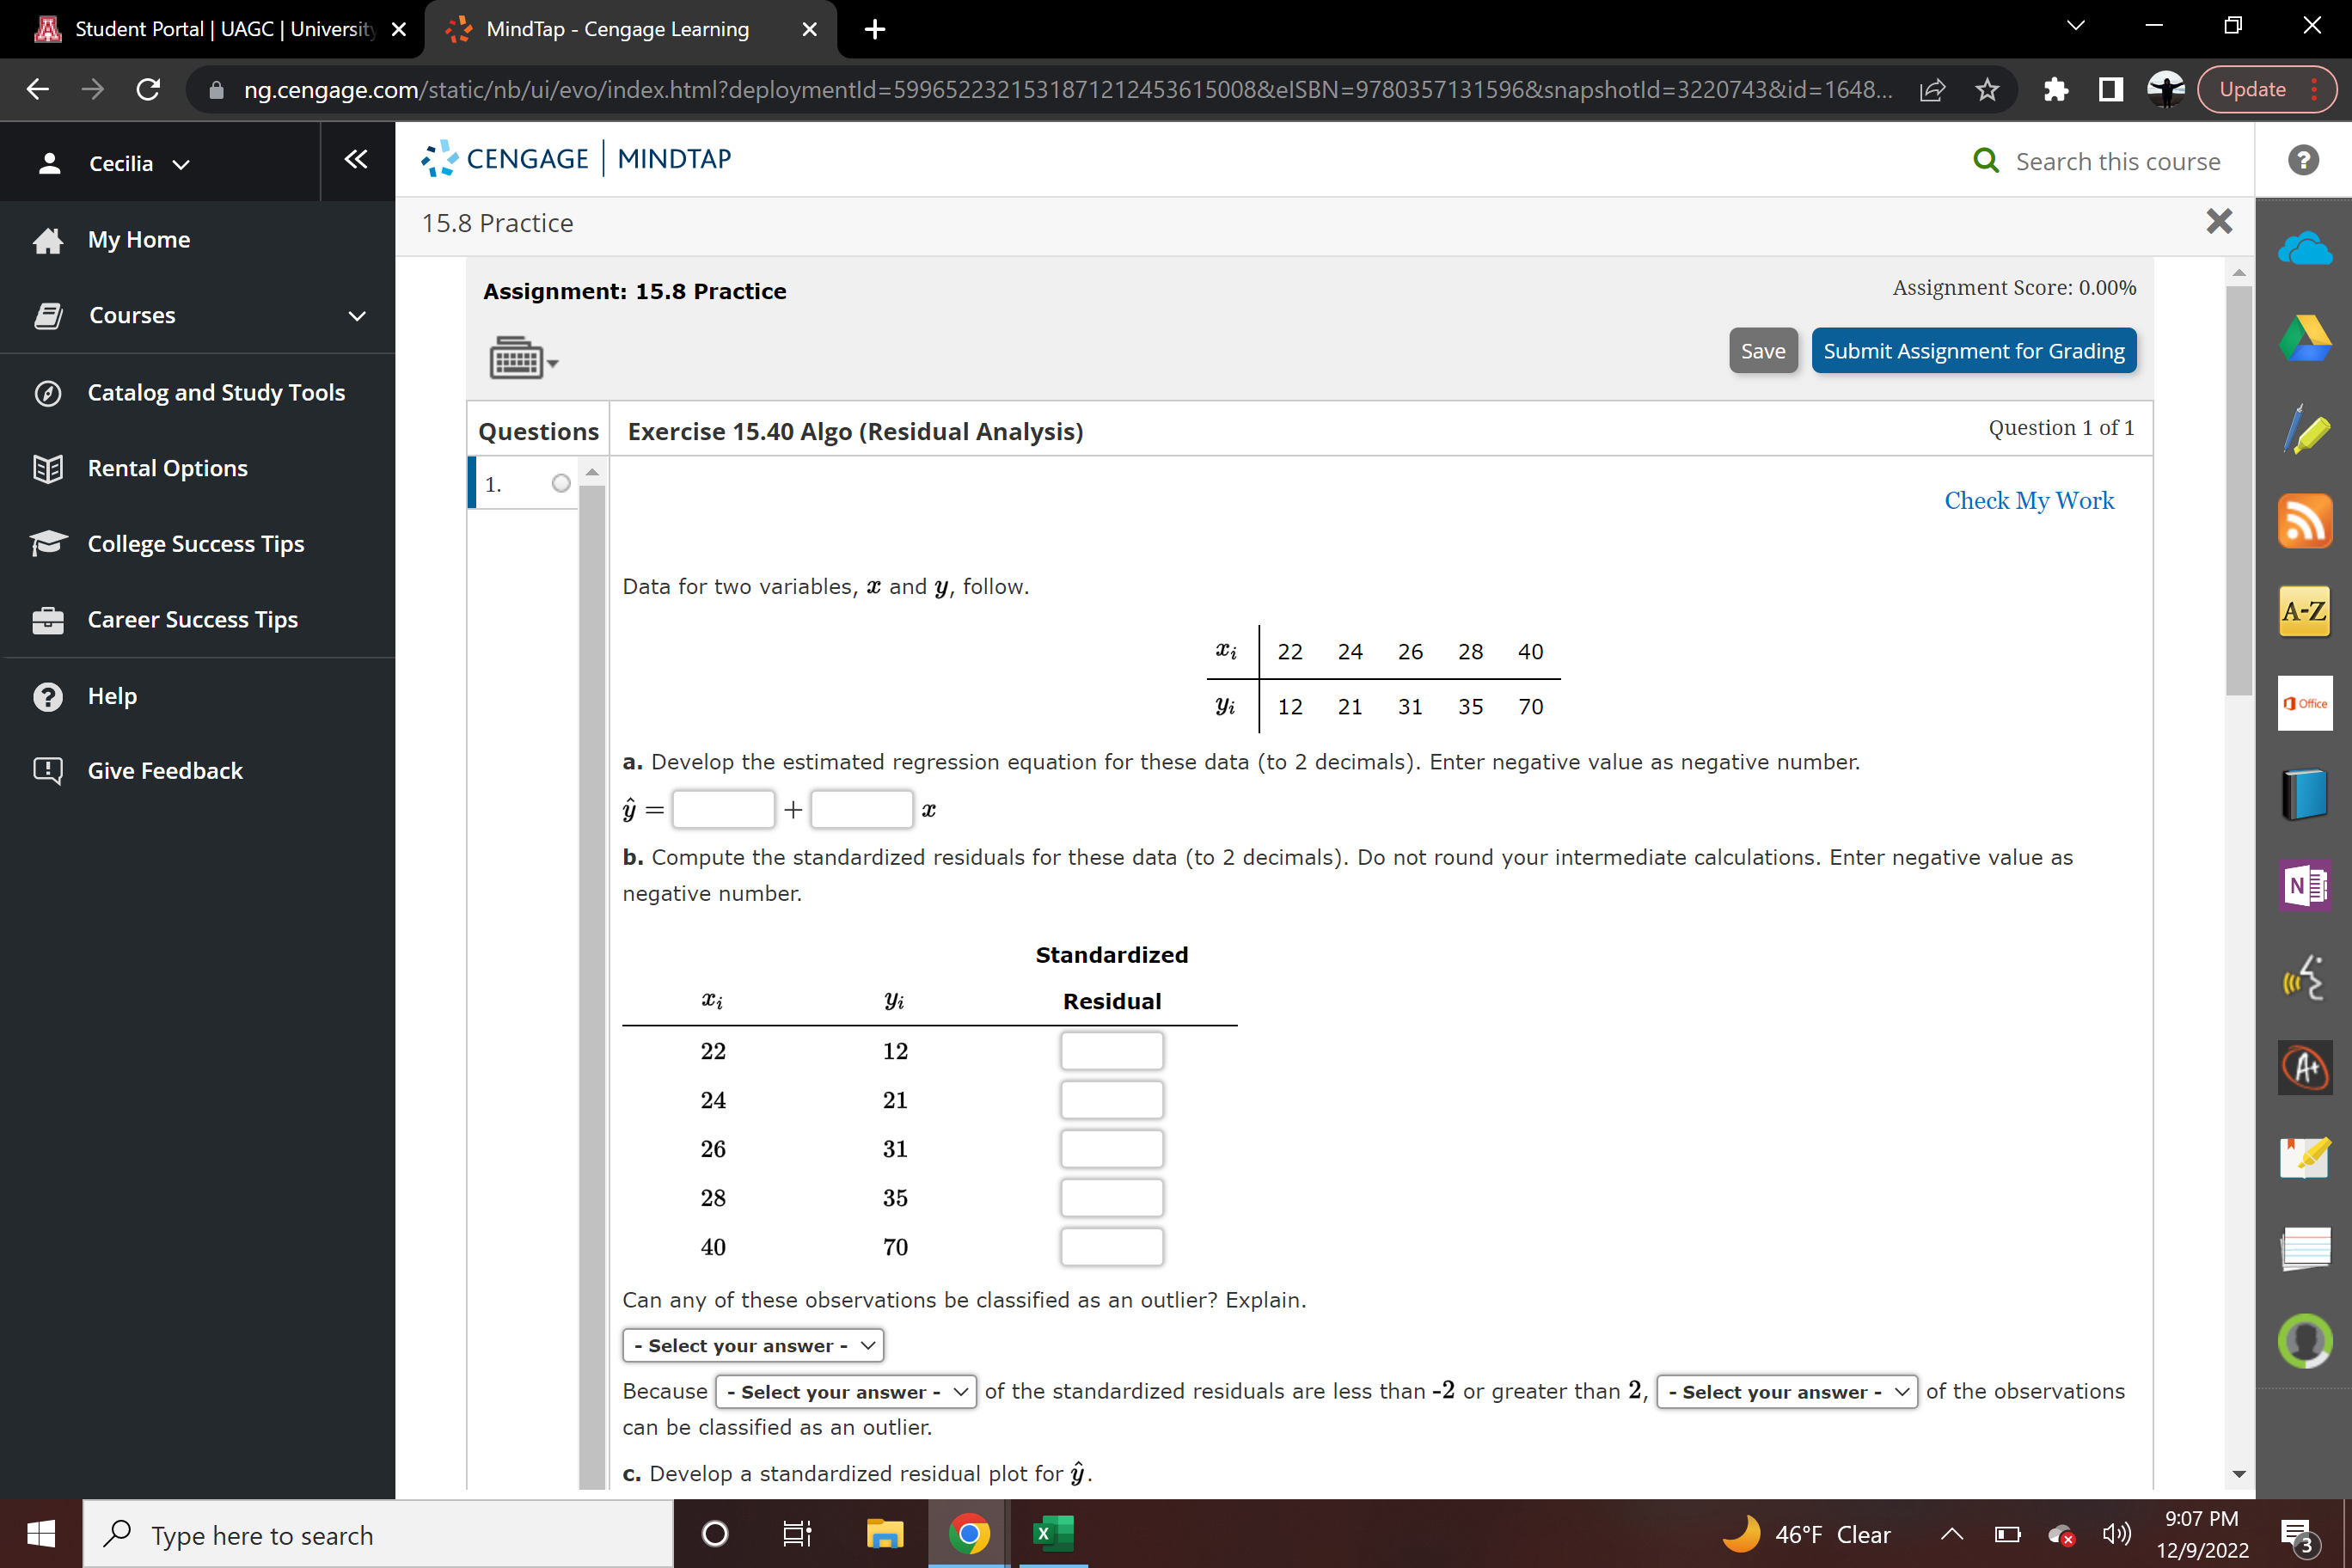Click the first regression equation input field

722,809
